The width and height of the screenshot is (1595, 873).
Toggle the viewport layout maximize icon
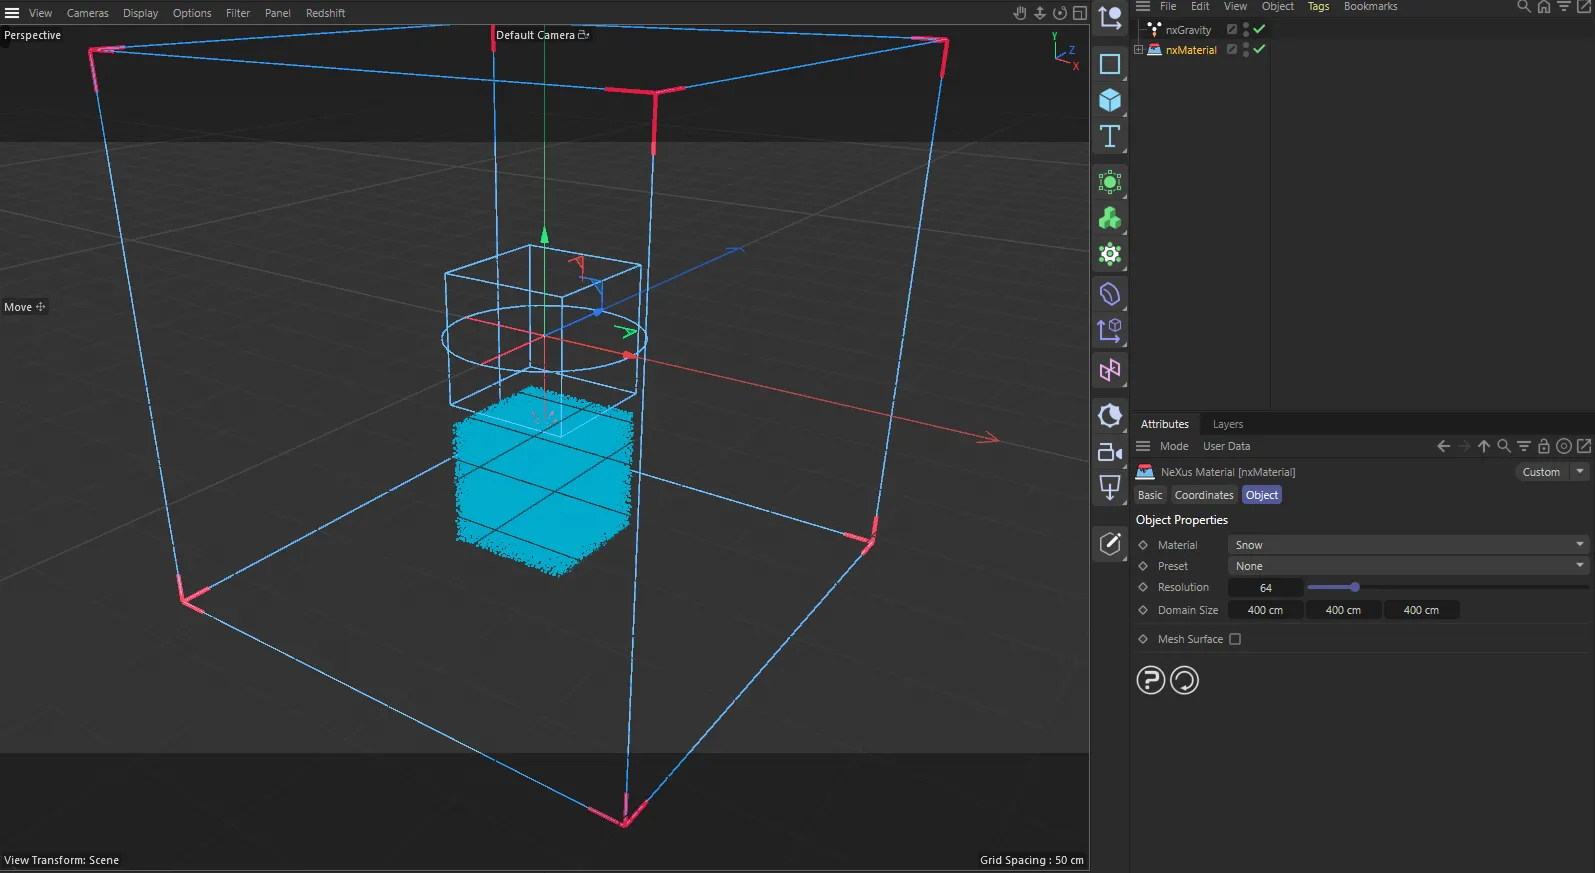(x=1080, y=13)
